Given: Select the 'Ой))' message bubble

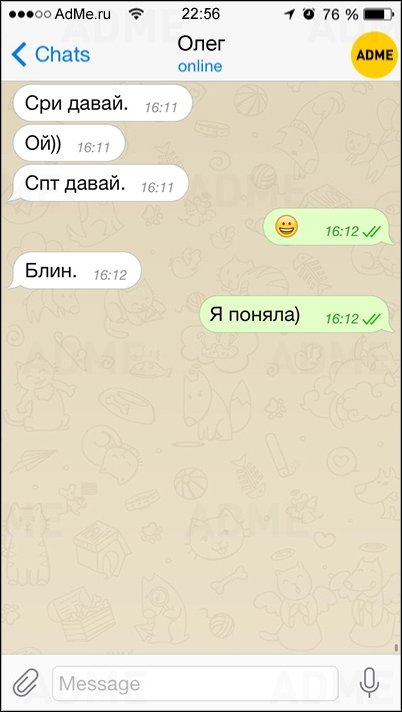Looking at the screenshot, I should 67,143.
